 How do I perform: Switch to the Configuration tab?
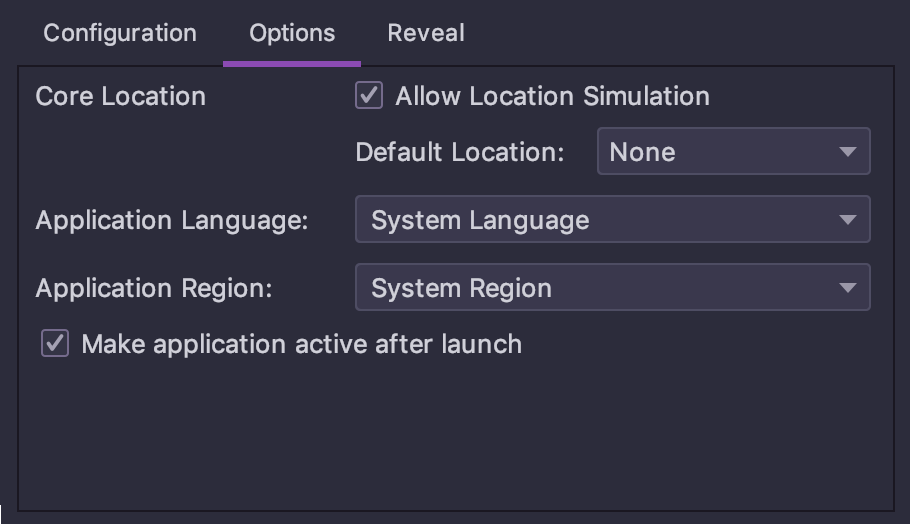pos(120,33)
